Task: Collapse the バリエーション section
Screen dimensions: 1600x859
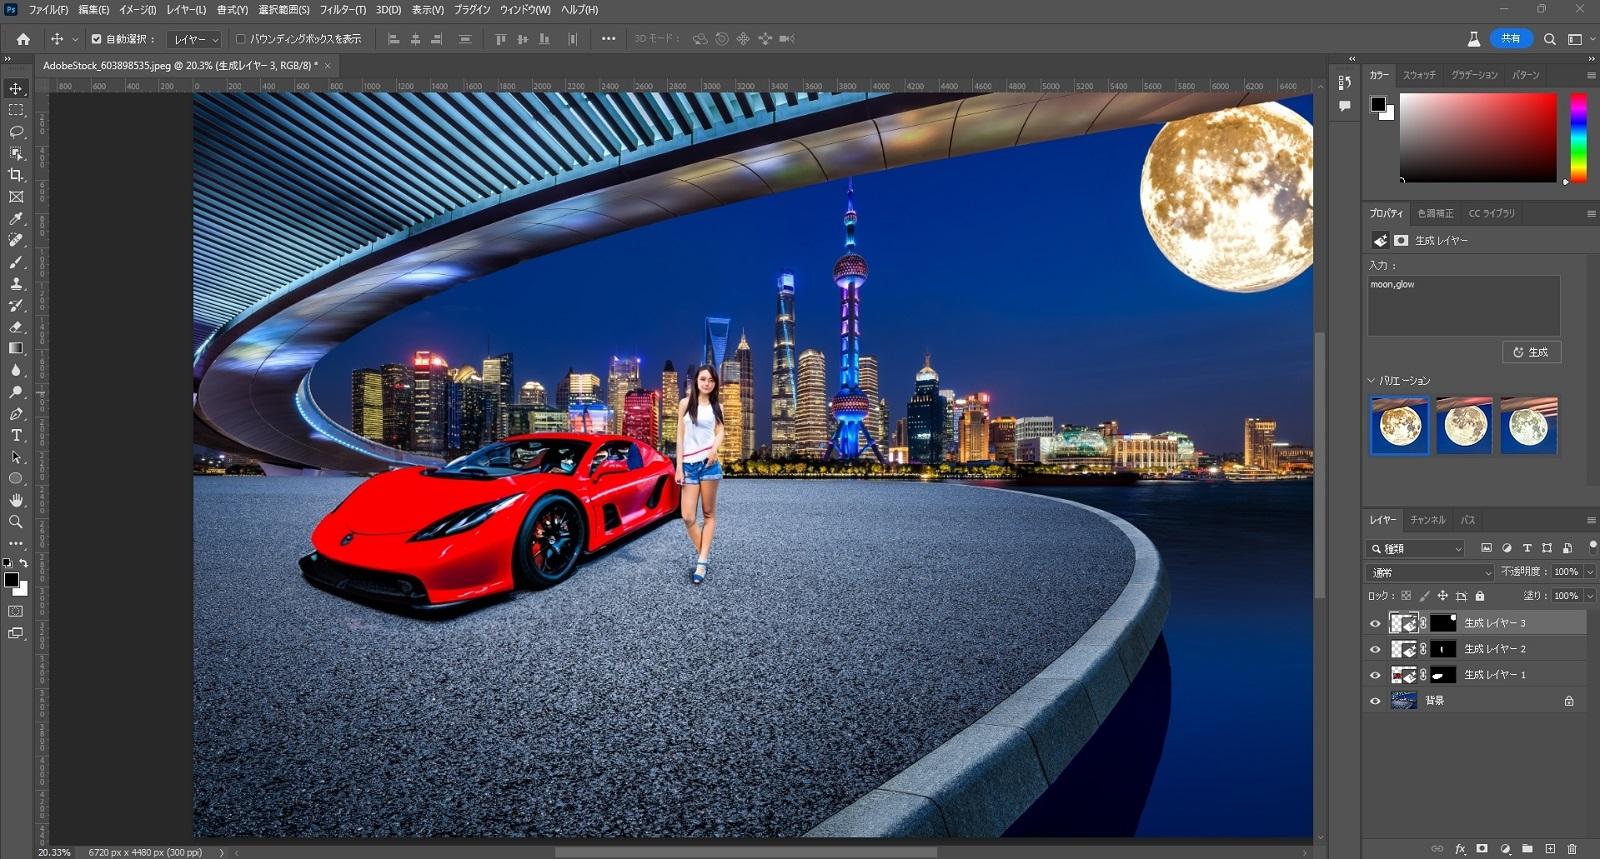Action: coord(1371,381)
